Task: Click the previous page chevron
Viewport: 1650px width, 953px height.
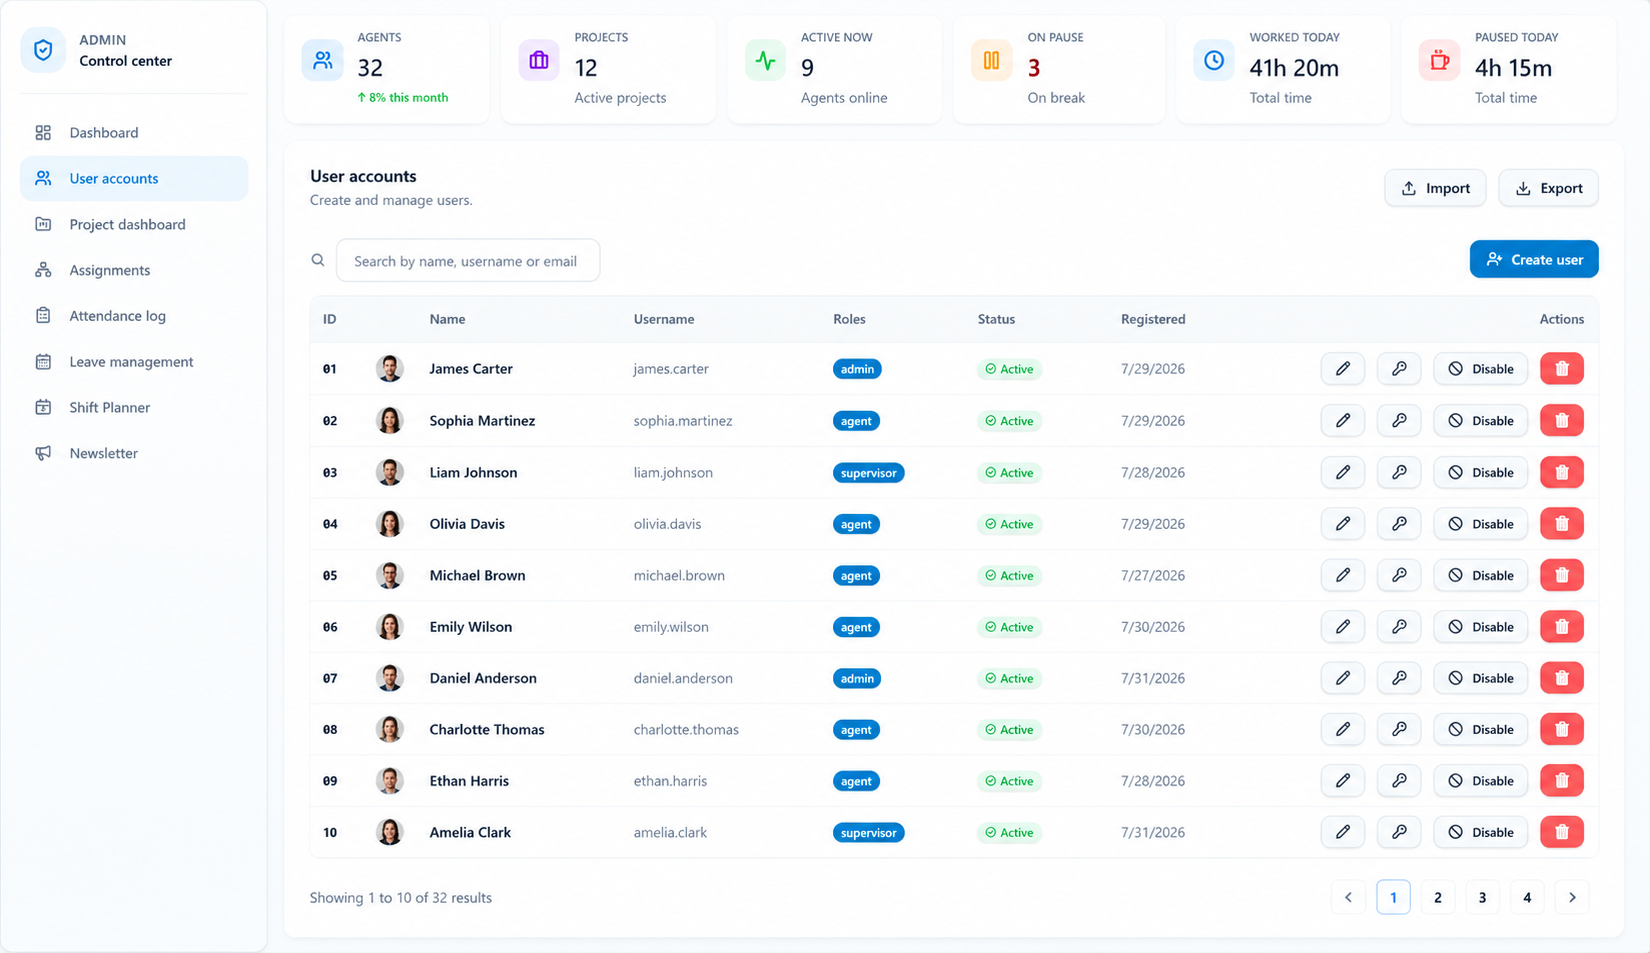Action: 1348,898
